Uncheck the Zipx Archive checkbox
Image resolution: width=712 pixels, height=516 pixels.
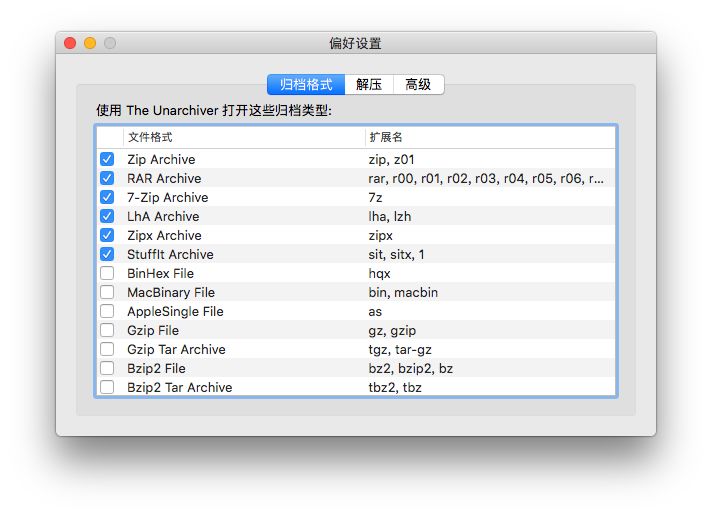click(107, 235)
